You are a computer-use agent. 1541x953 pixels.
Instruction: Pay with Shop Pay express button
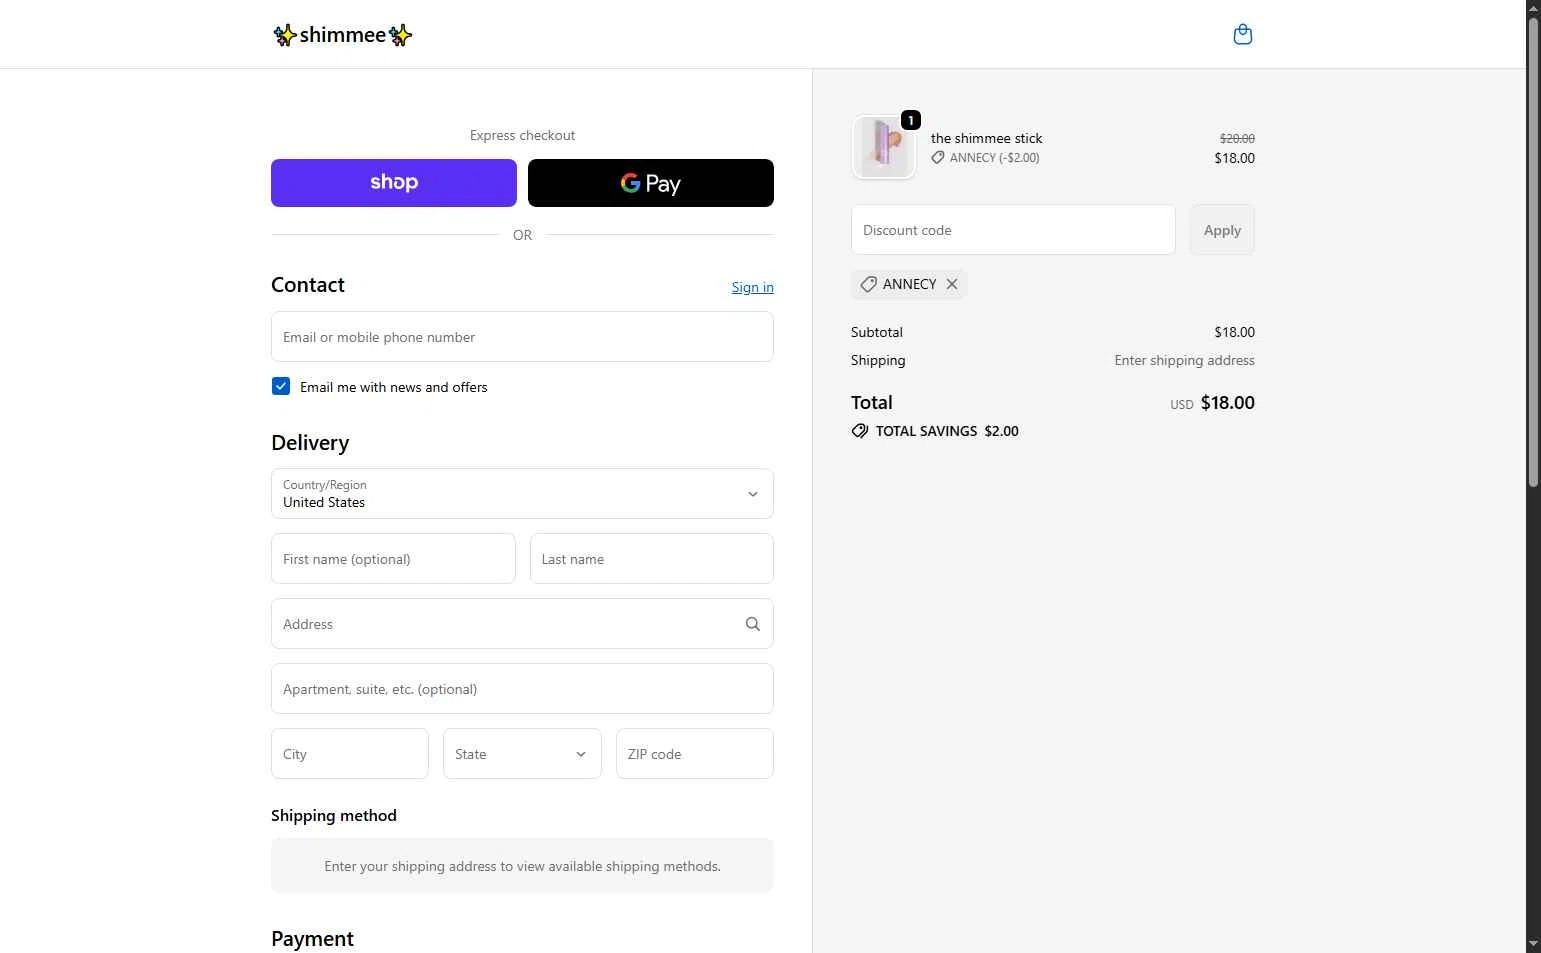pos(394,183)
